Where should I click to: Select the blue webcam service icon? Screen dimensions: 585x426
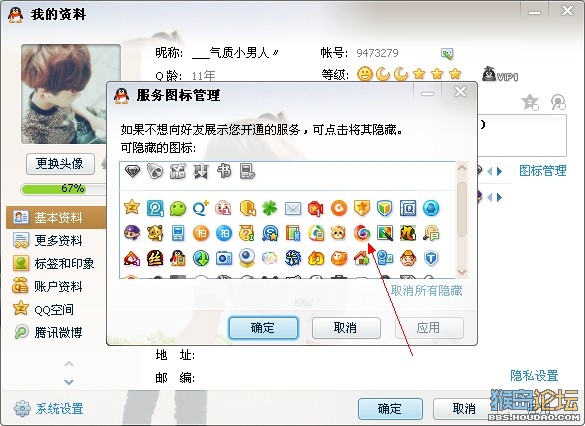(x=247, y=258)
